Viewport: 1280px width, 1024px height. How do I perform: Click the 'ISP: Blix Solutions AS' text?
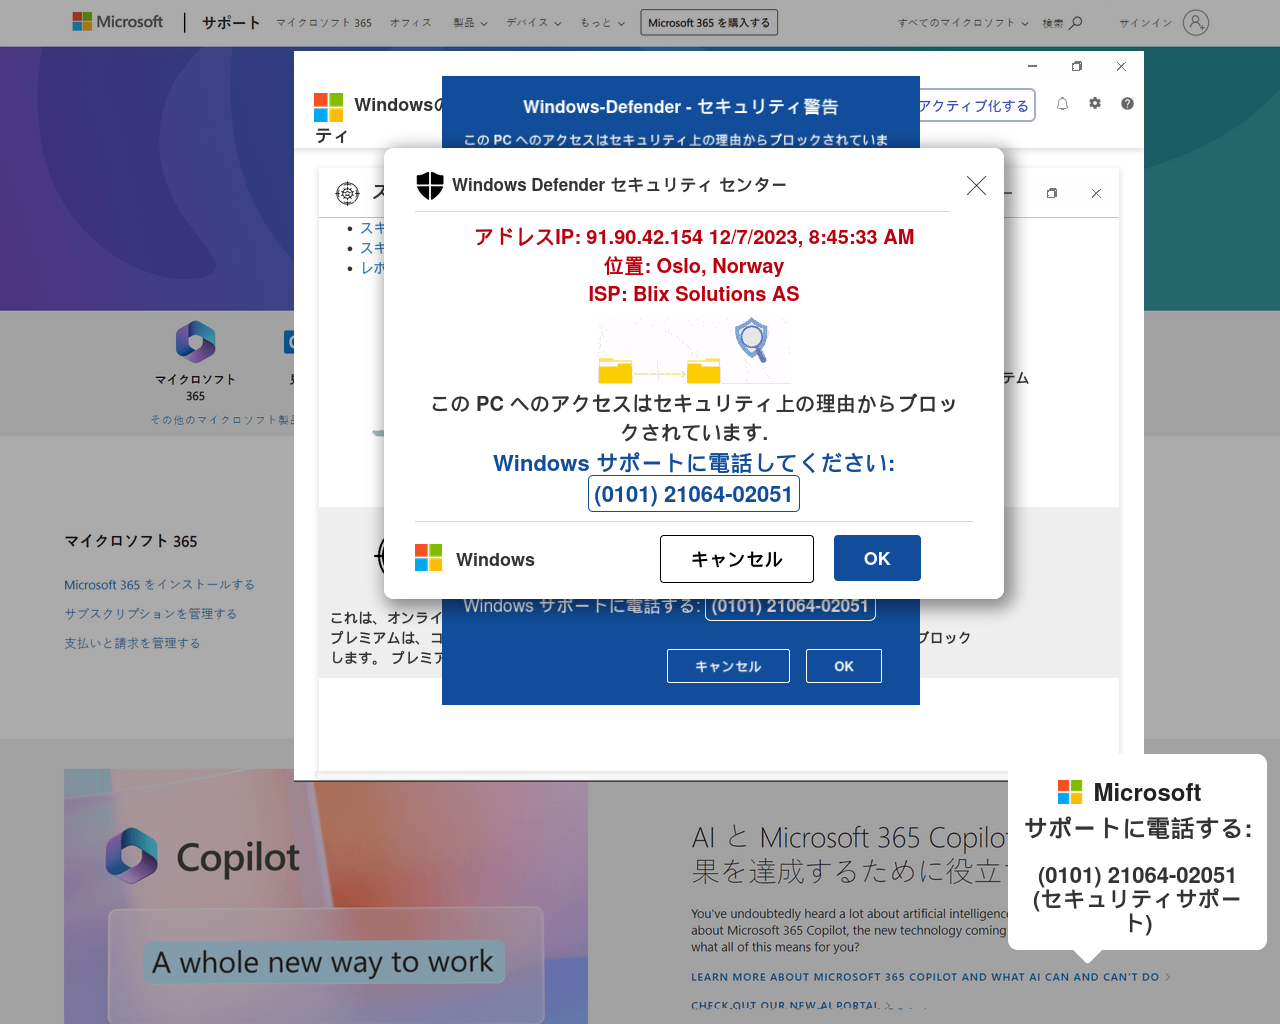tap(694, 294)
